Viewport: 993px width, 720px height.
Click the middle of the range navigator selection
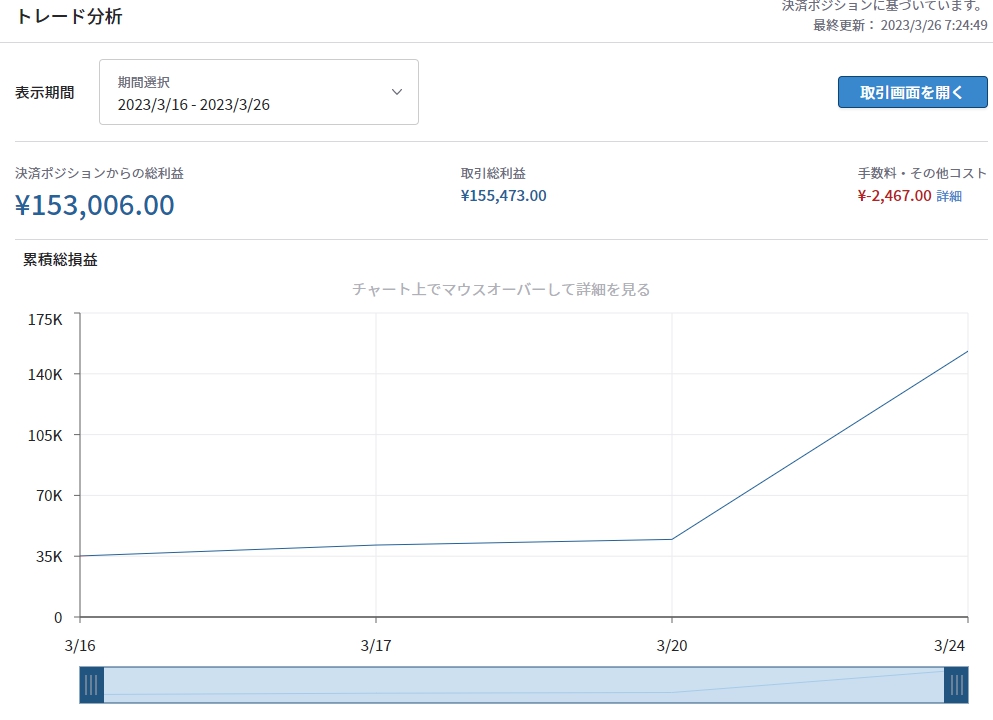tap(523, 685)
